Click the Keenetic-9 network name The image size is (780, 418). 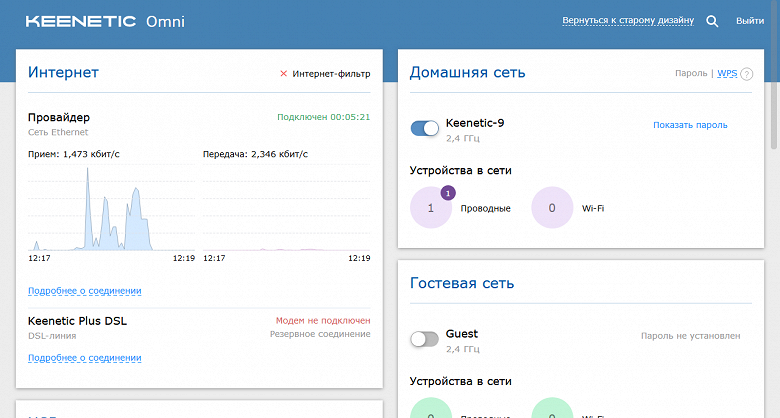[x=475, y=123]
